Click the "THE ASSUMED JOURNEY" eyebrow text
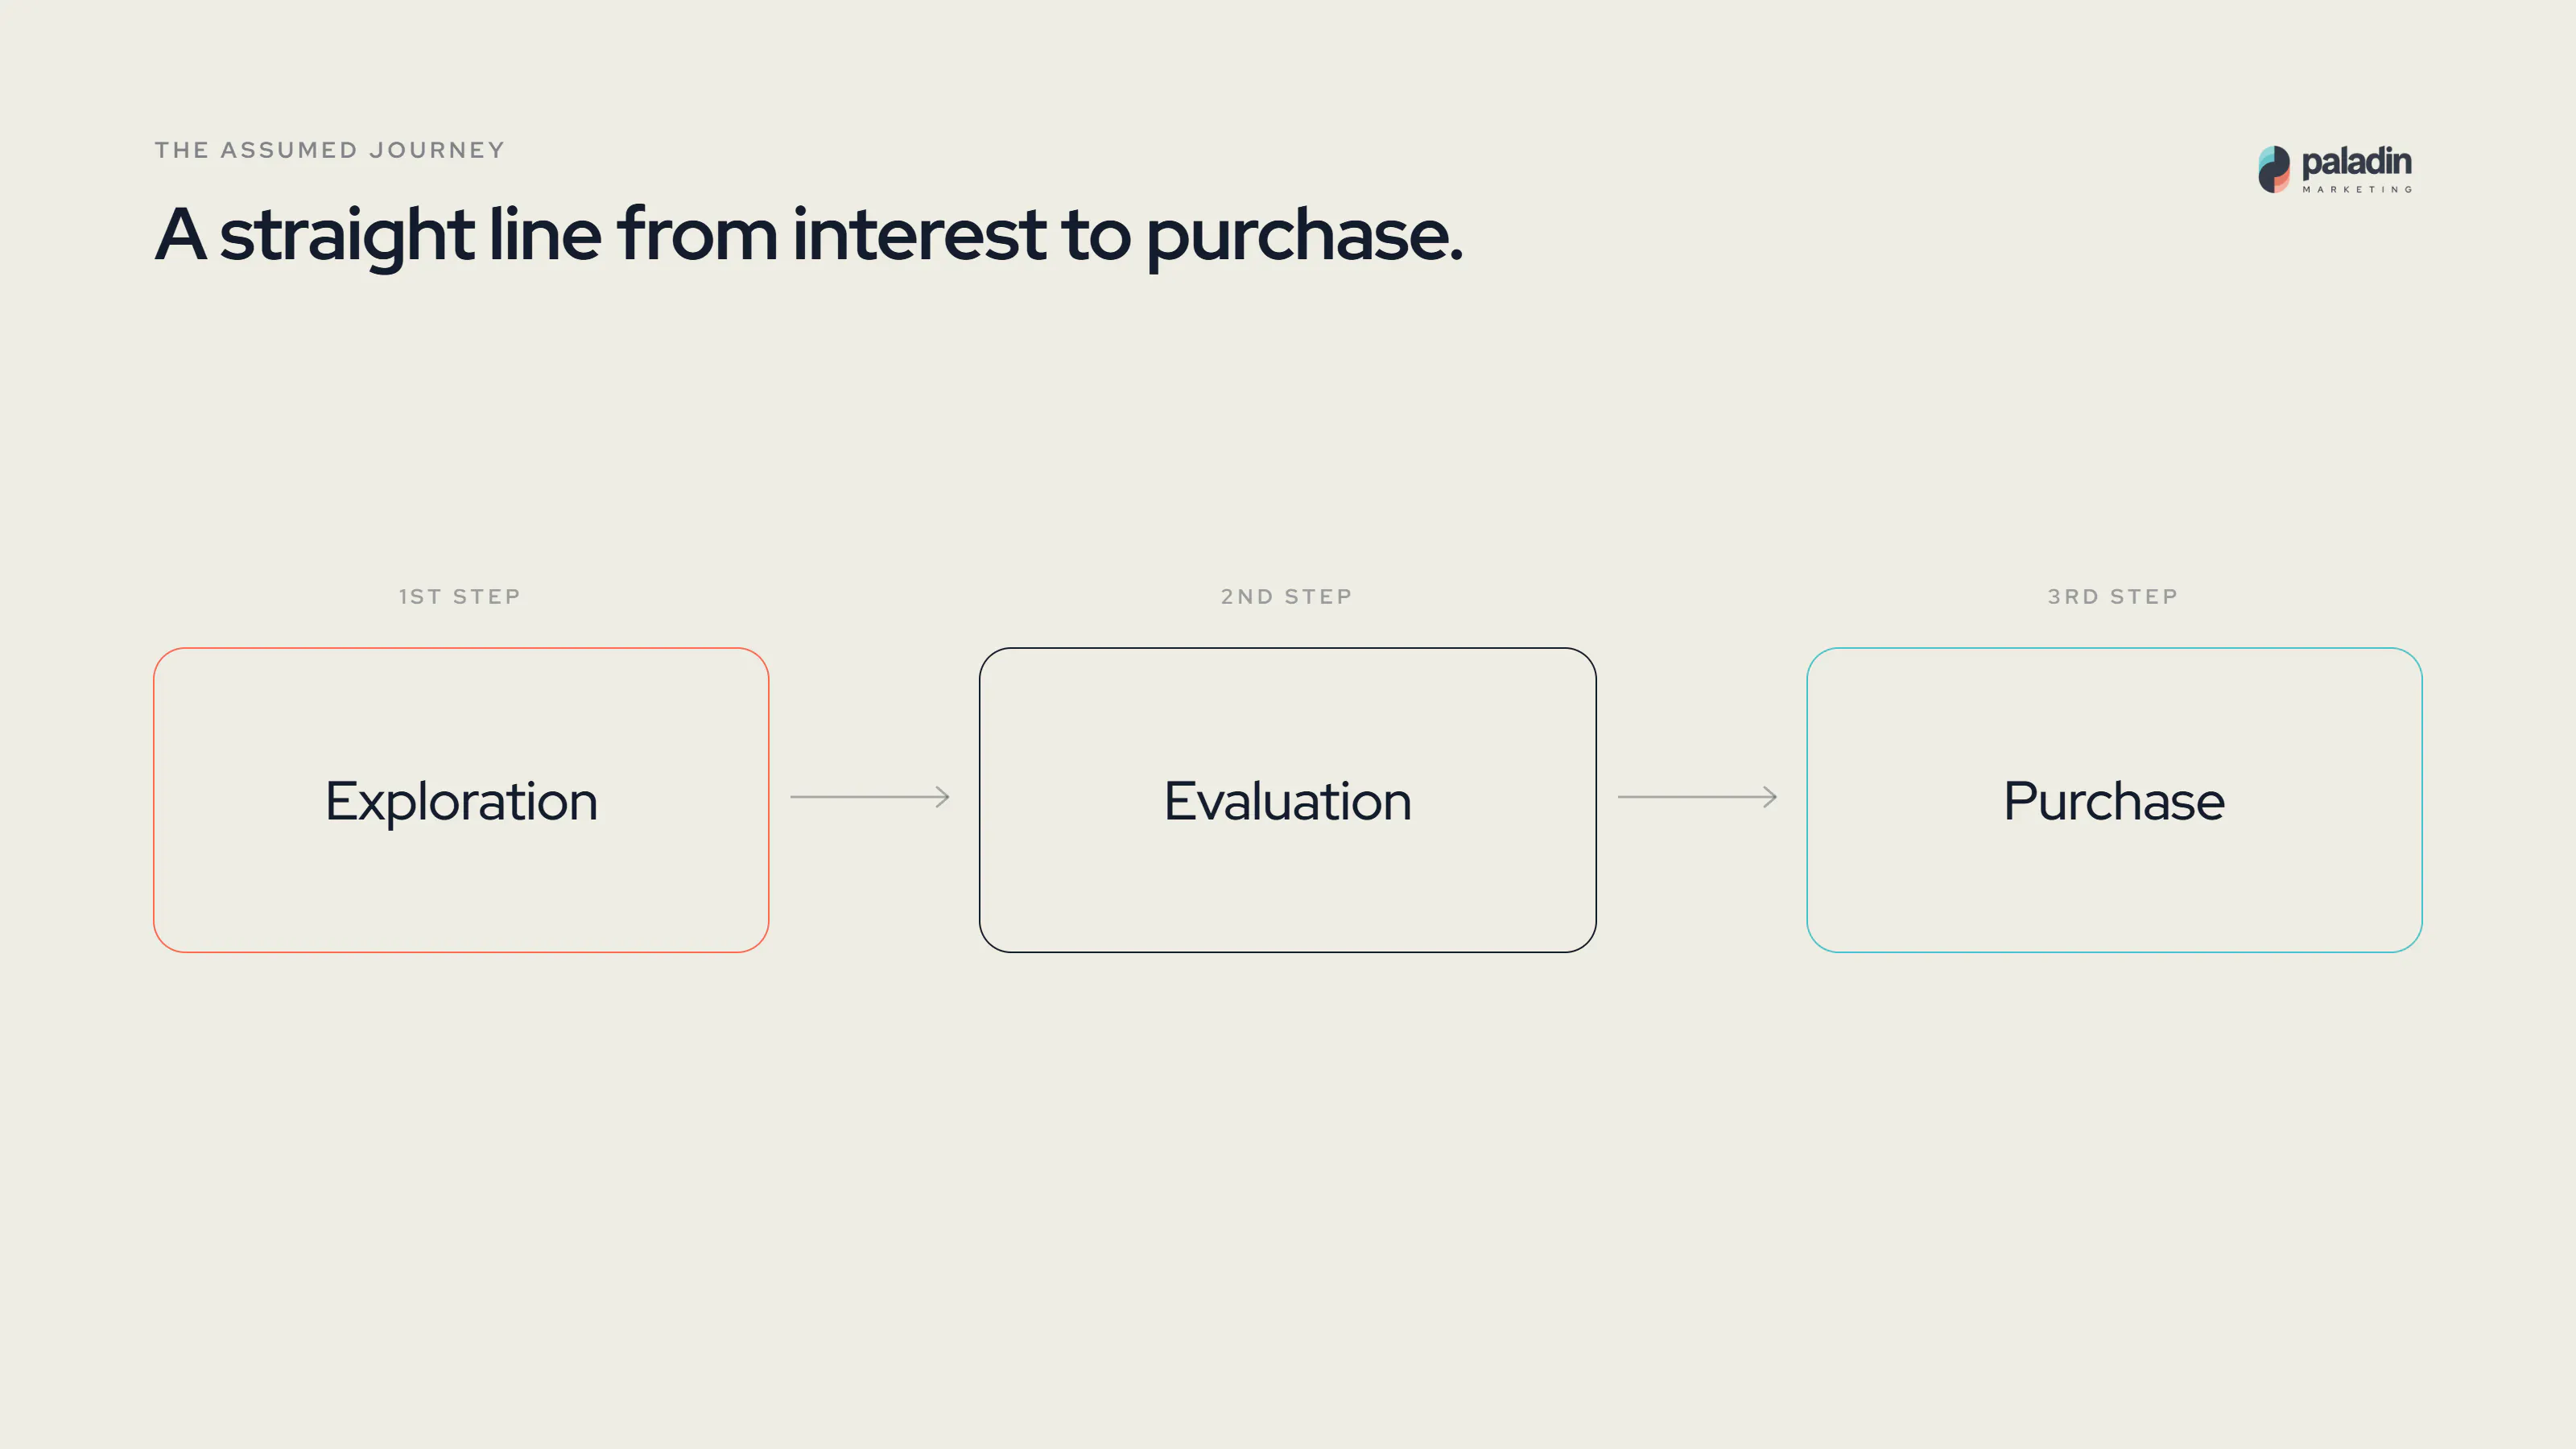This screenshot has height=1449, width=2576. pyautogui.click(x=330, y=150)
